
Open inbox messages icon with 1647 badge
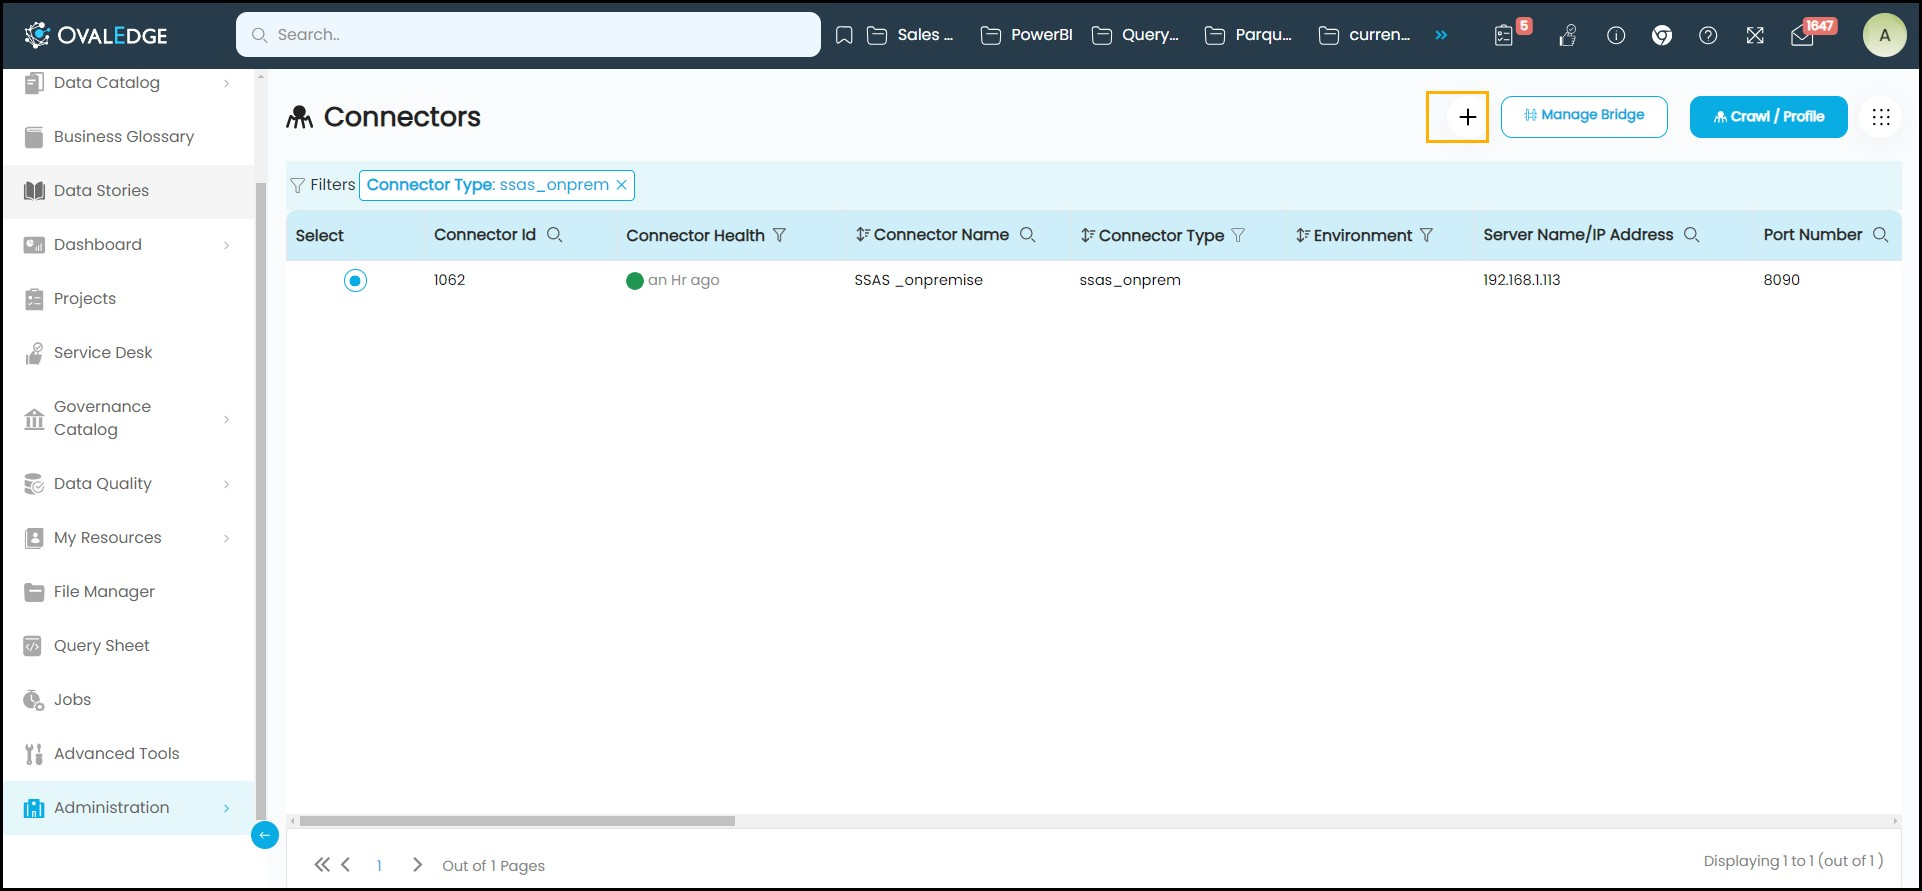point(1802,37)
